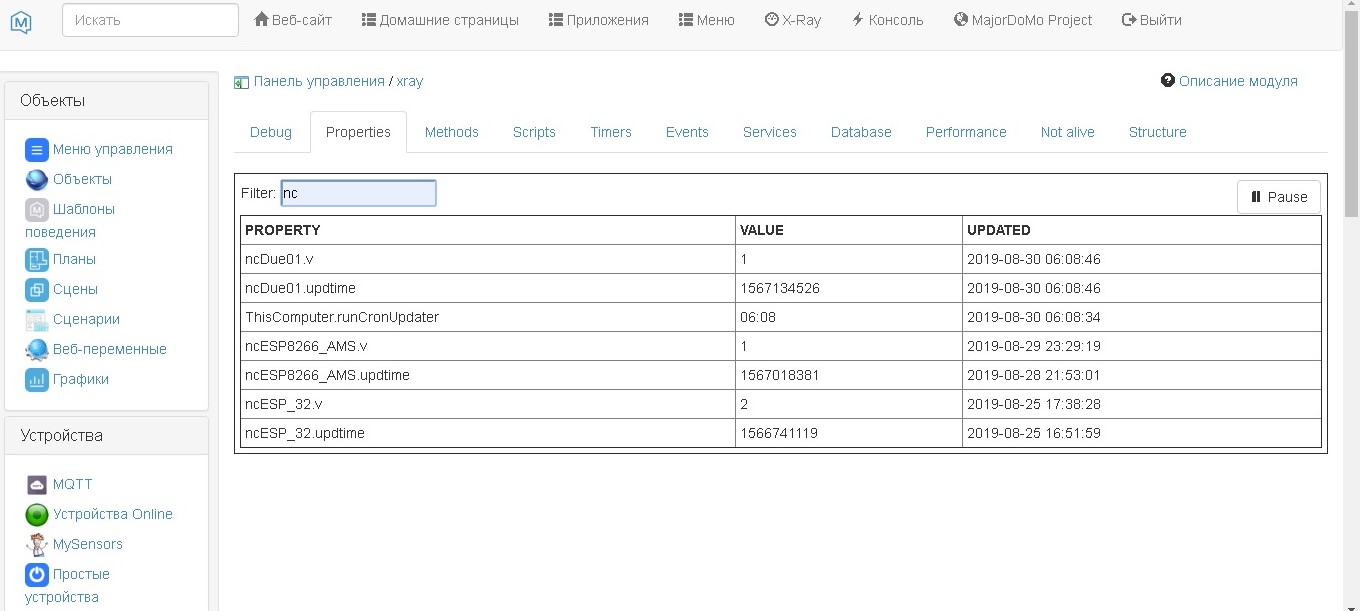The width and height of the screenshot is (1360, 611).
Task: Pause the property updates
Action: click(x=1278, y=197)
